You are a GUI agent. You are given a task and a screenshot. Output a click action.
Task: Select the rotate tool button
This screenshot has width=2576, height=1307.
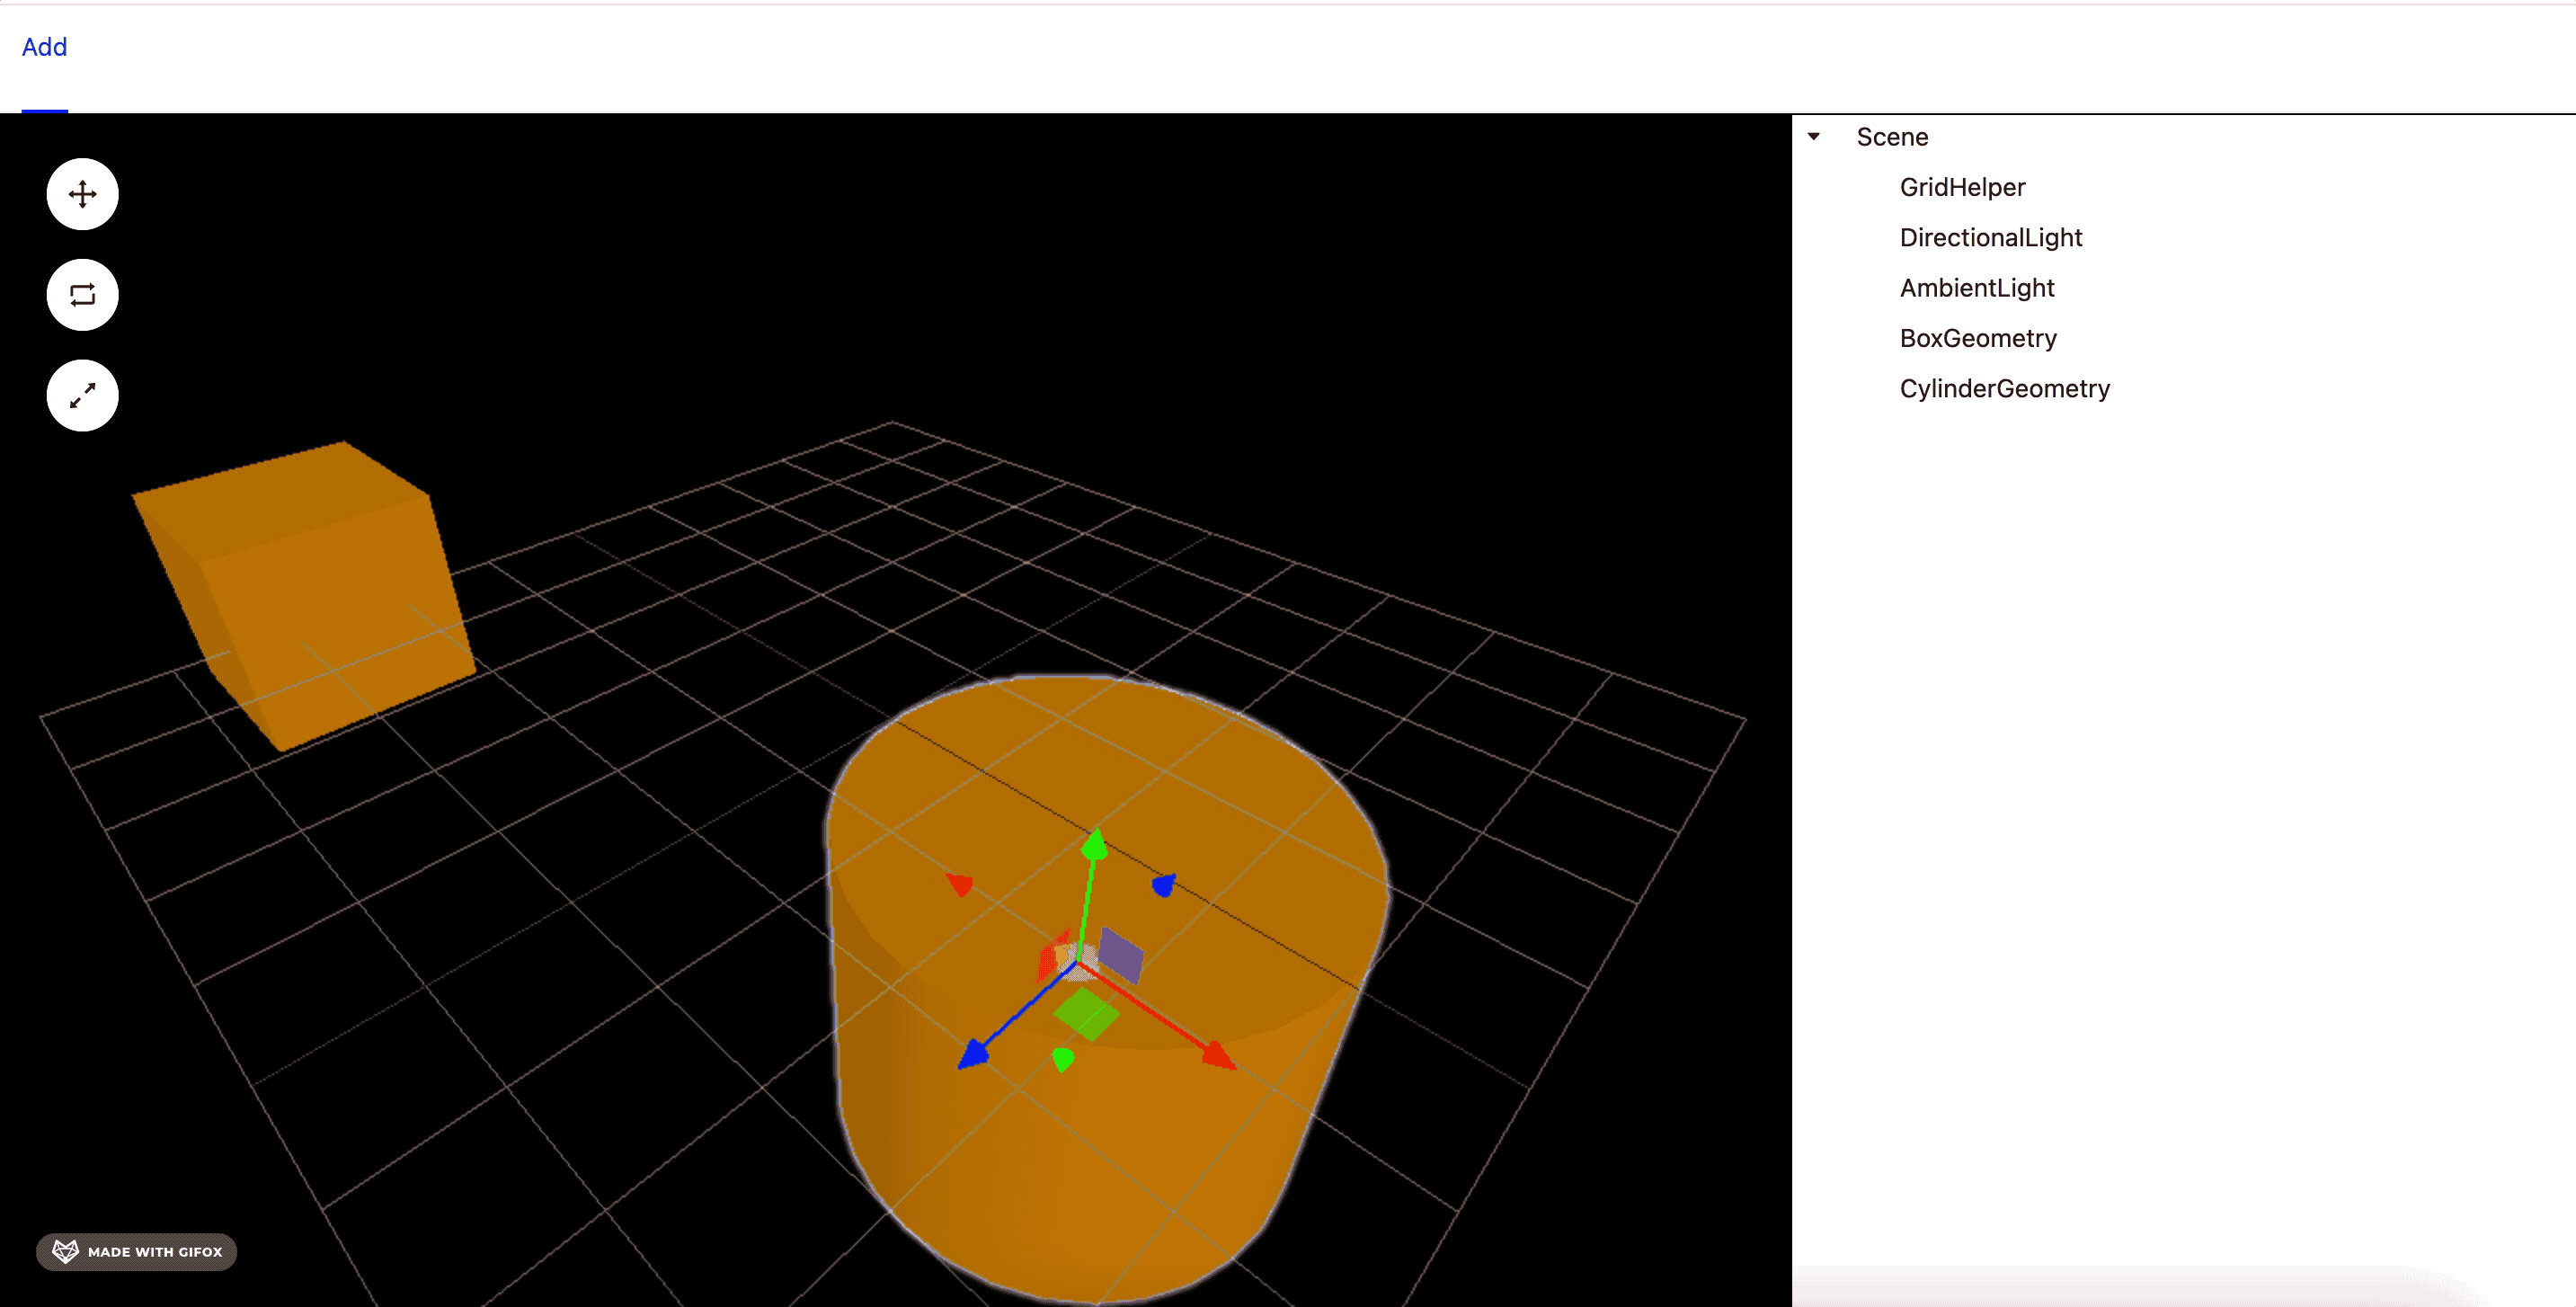[x=82, y=295]
